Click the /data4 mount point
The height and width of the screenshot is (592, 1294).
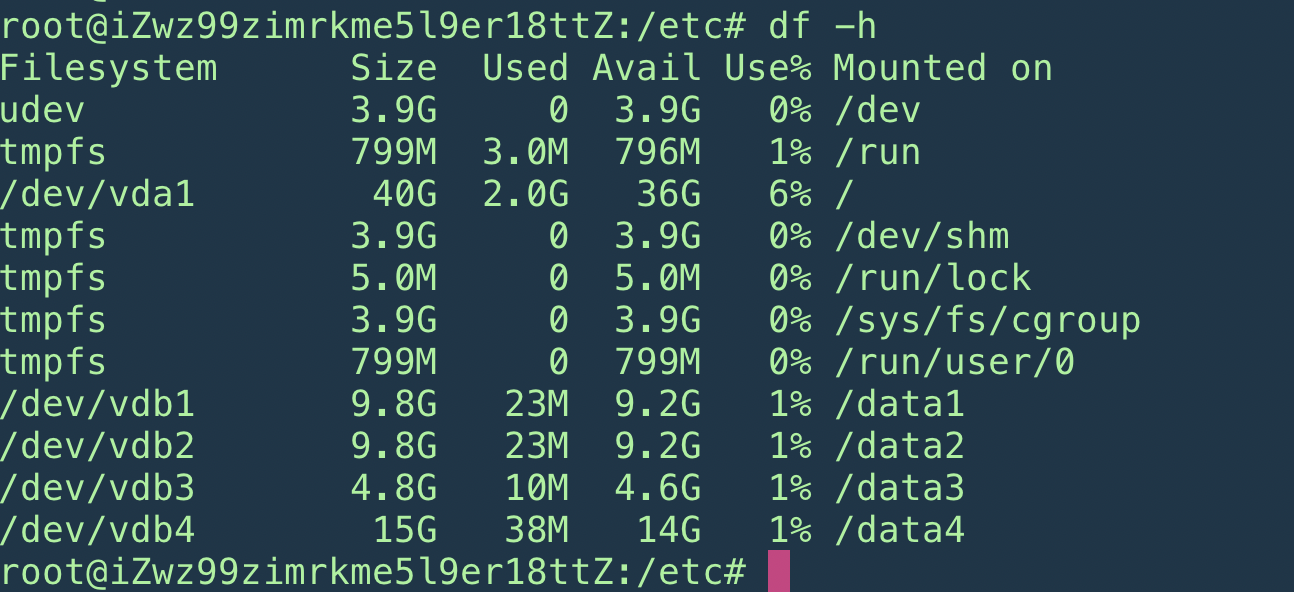pyautogui.click(x=898, y=530)
